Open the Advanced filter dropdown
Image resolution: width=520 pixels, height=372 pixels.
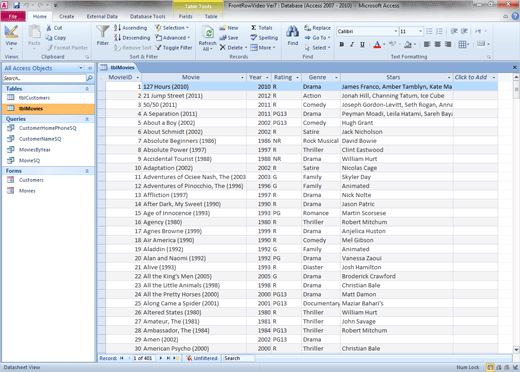click(173, 38)
